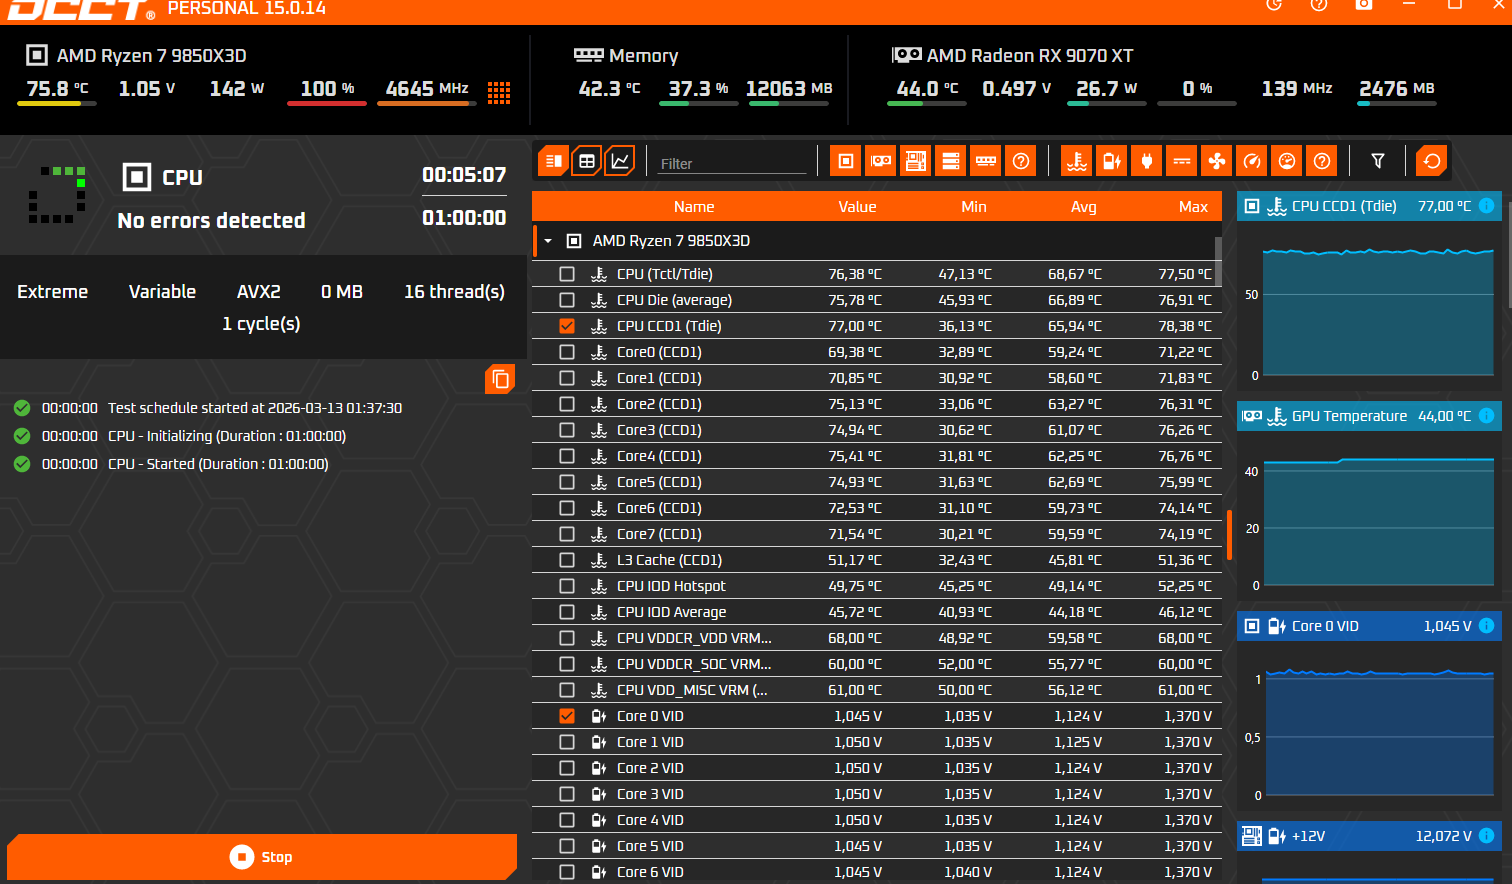
Task: Open info for the +12V graph
Action: tap(1487, 836)
